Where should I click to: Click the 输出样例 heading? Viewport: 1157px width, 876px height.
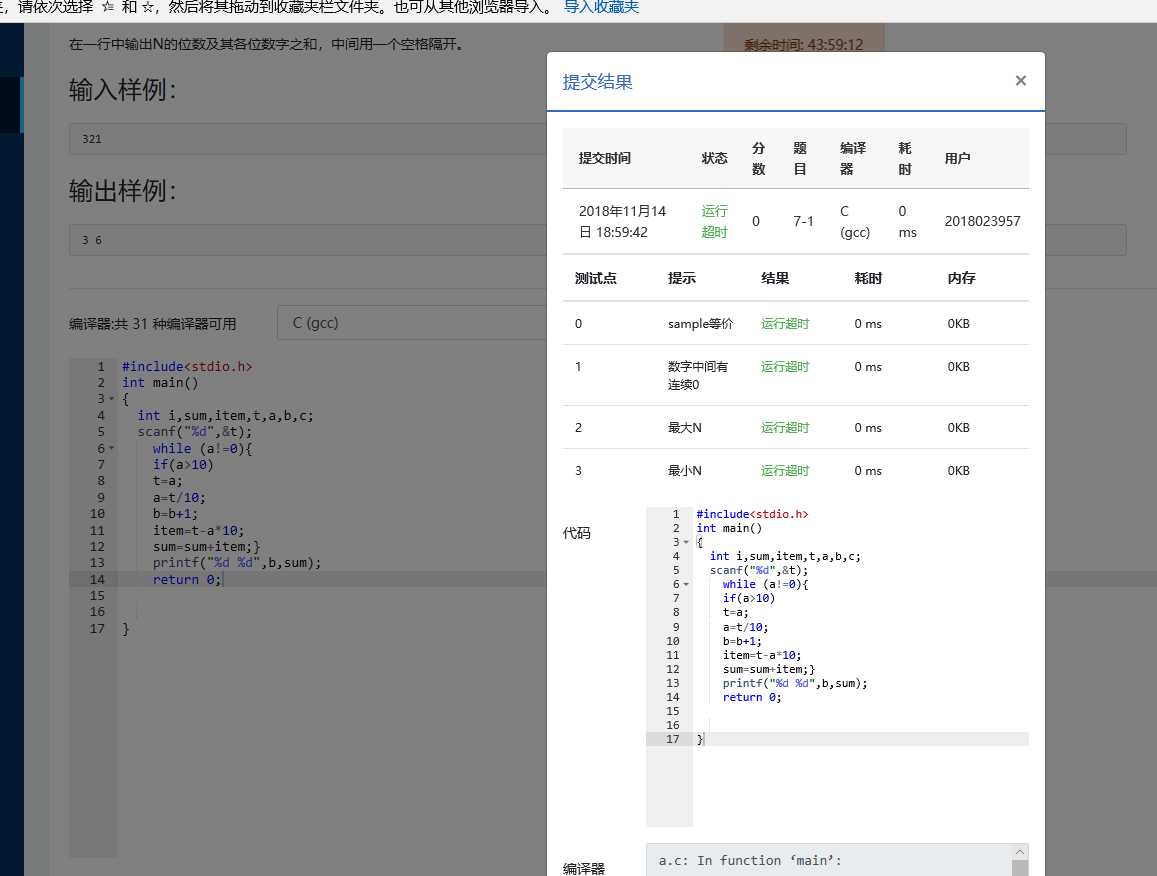pyautogui.click(x=122, y=191)
